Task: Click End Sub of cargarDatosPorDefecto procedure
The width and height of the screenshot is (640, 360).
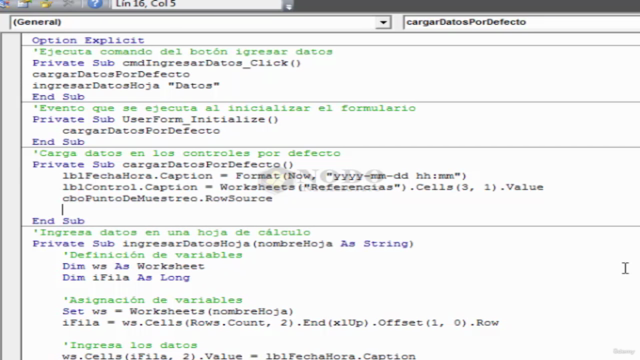Action: tap(58, 221)
